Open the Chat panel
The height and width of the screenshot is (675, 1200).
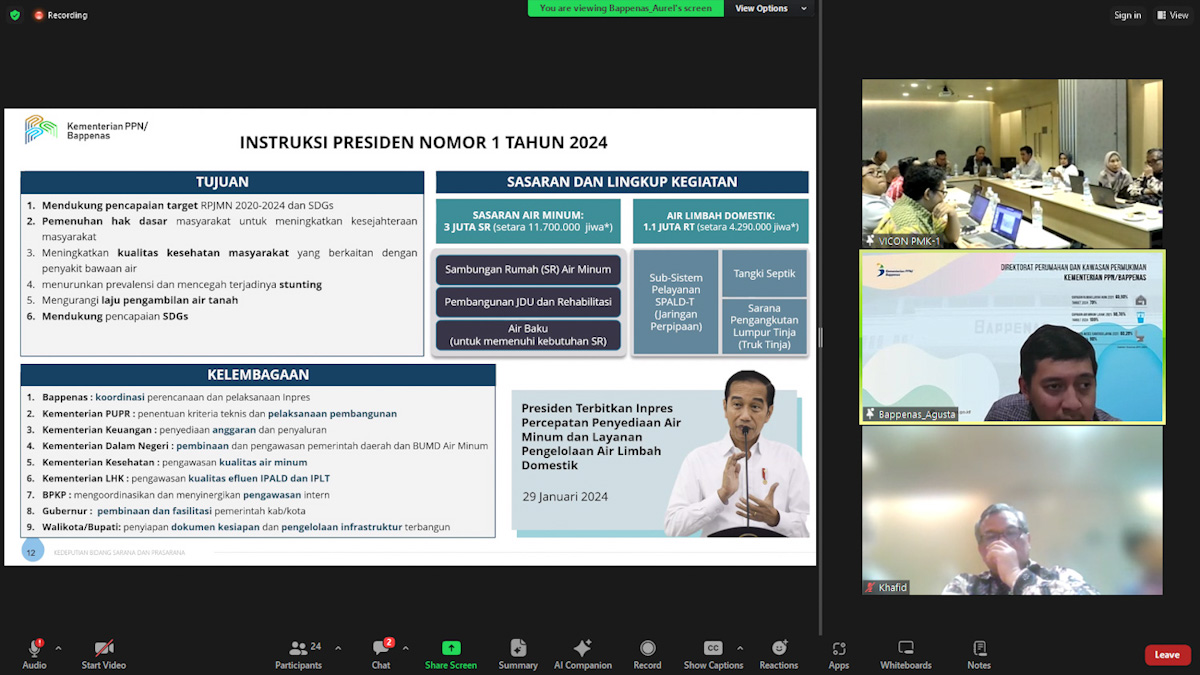pyautogui.click(x=381, y=649)
